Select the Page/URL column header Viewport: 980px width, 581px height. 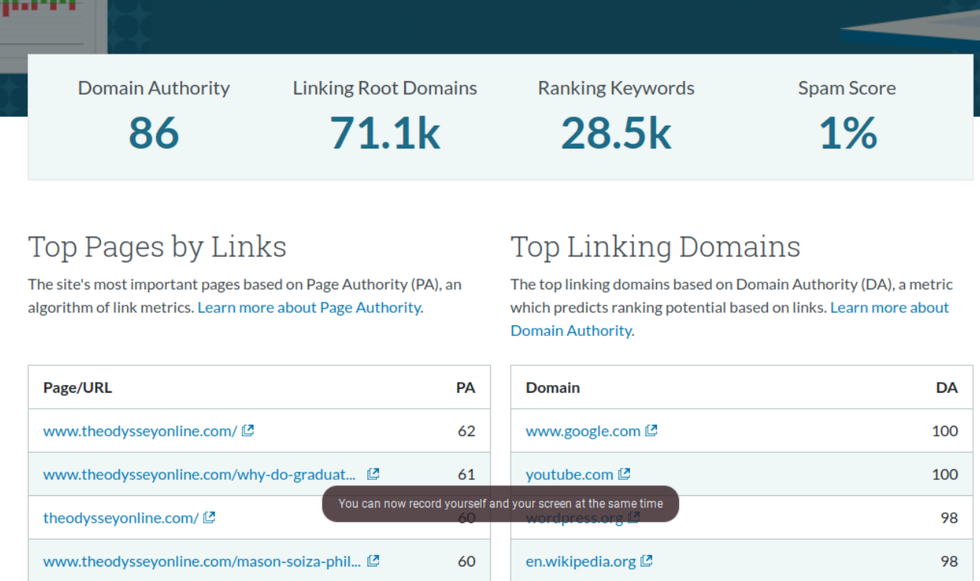click(x=77, y=387)
